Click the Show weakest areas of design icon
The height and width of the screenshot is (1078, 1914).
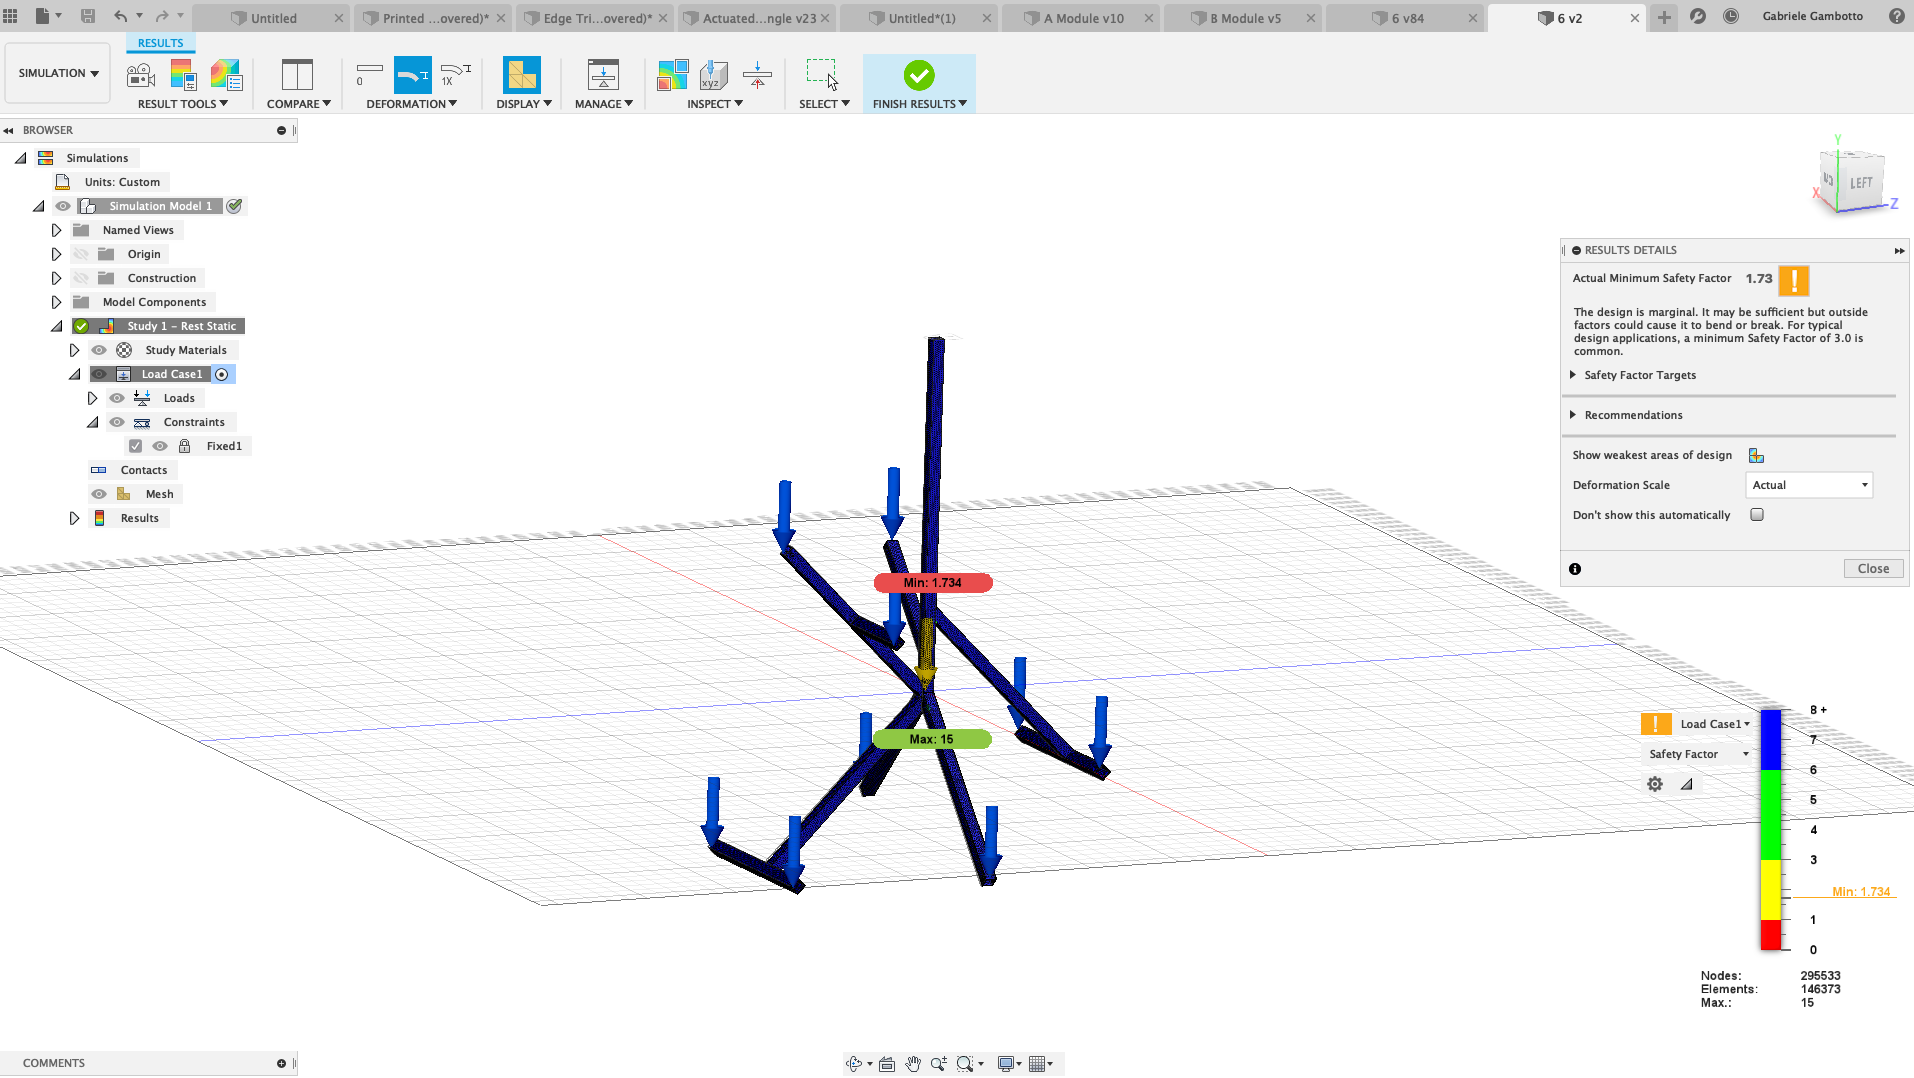point(1756,455)
